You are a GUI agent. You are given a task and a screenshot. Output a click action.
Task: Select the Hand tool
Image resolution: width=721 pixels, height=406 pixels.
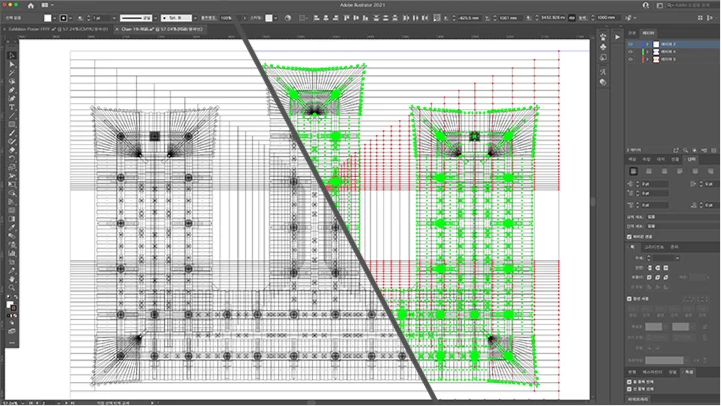[x=12, y=279]
